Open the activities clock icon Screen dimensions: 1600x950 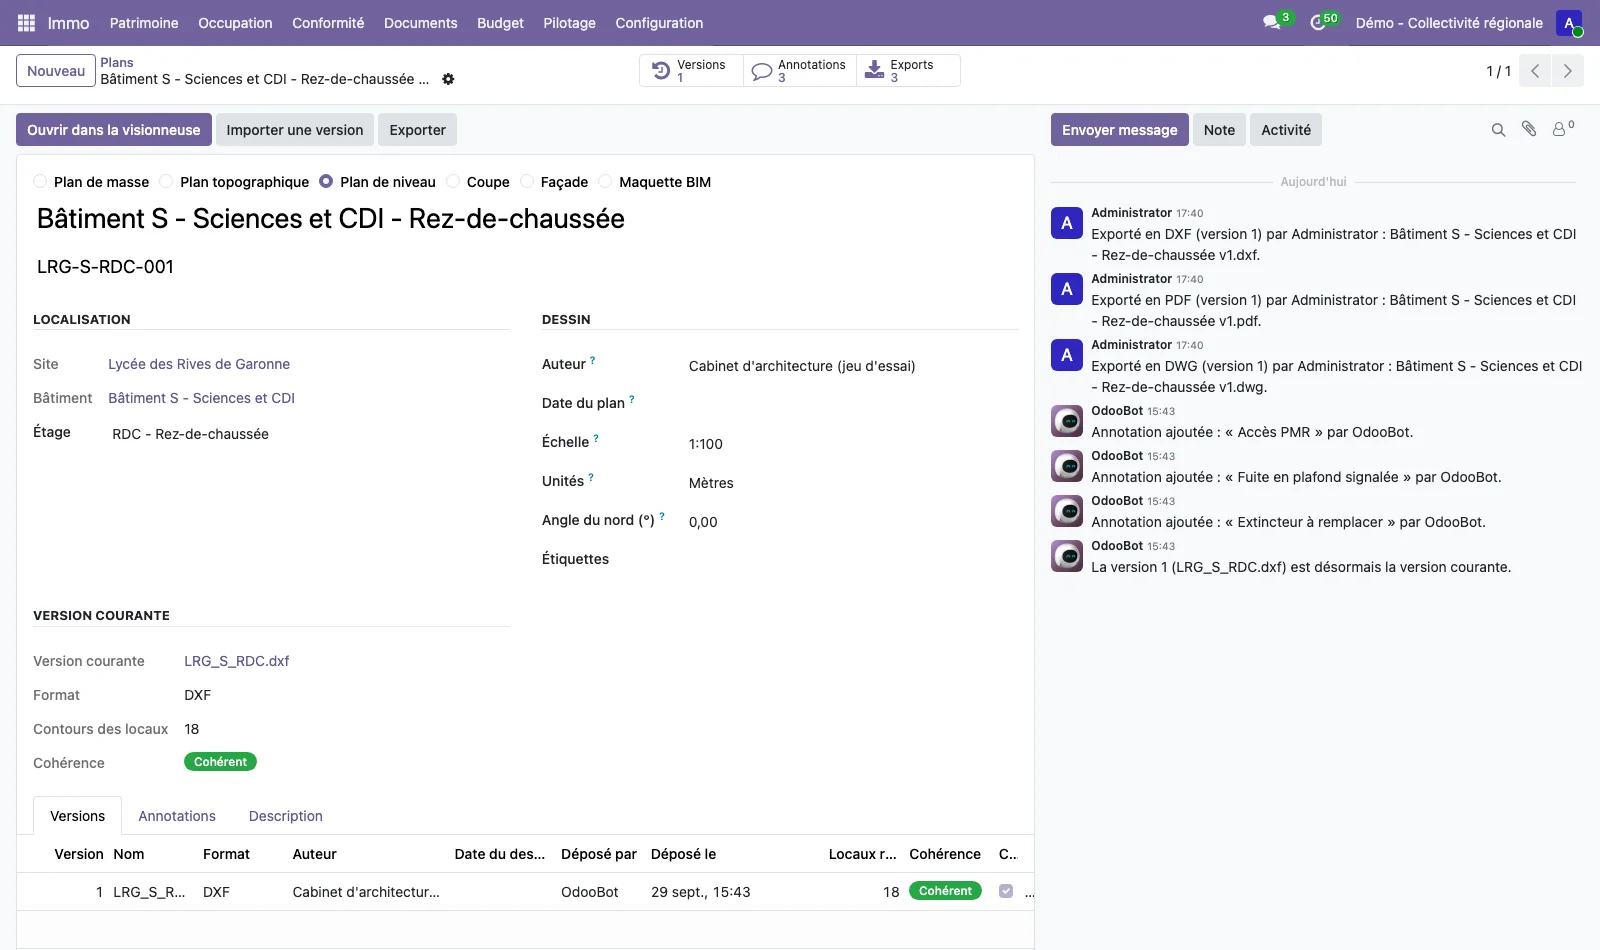pos(1318,22)
